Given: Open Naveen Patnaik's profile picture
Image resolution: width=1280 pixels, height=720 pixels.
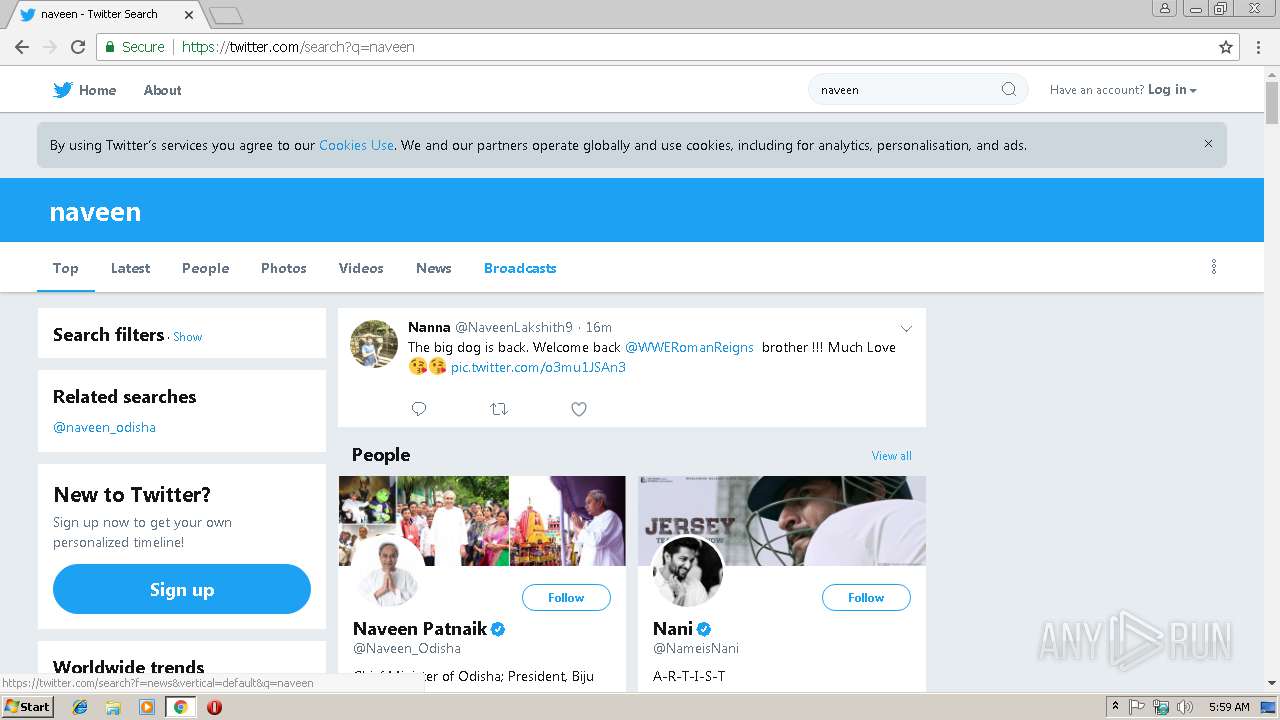Looking at the screenshot, I should [x=386, y=571].
